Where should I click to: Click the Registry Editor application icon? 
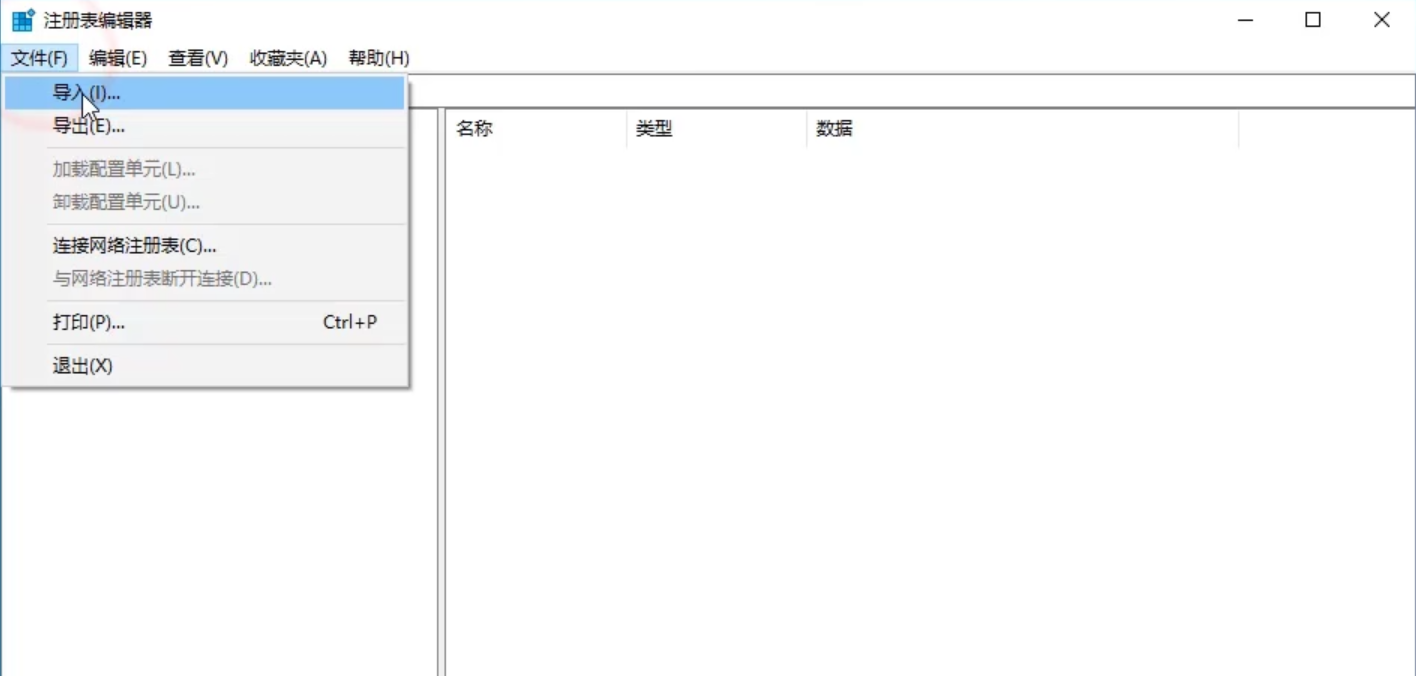pos(20,19)
